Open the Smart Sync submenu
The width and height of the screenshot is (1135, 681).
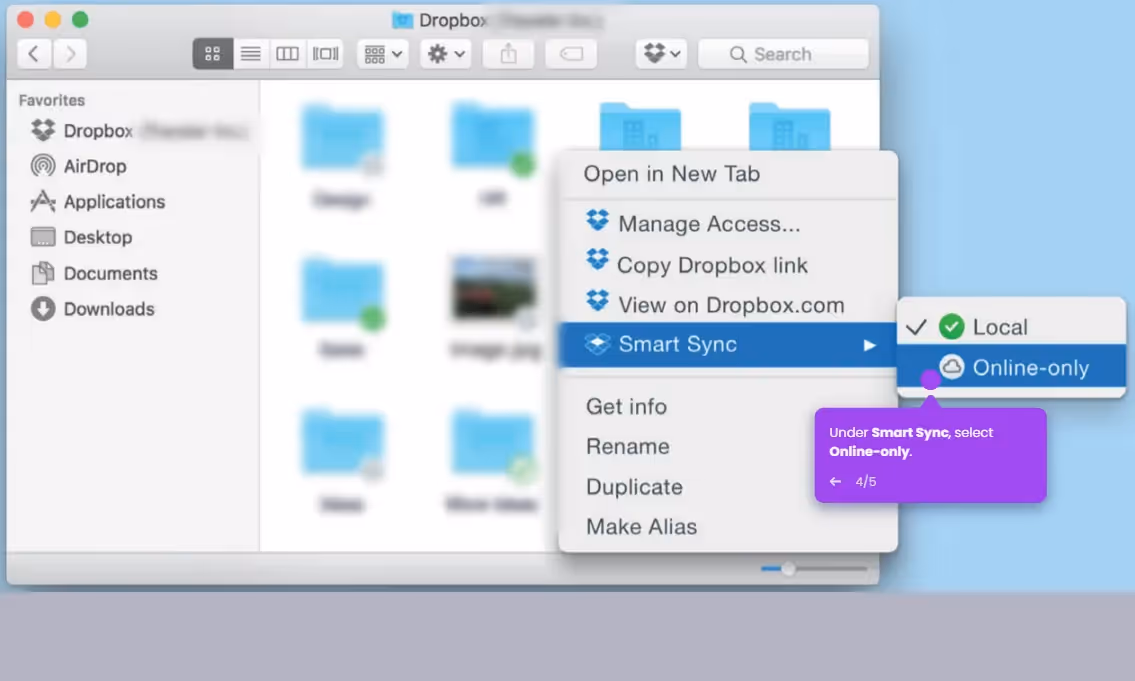coord(727,344)
